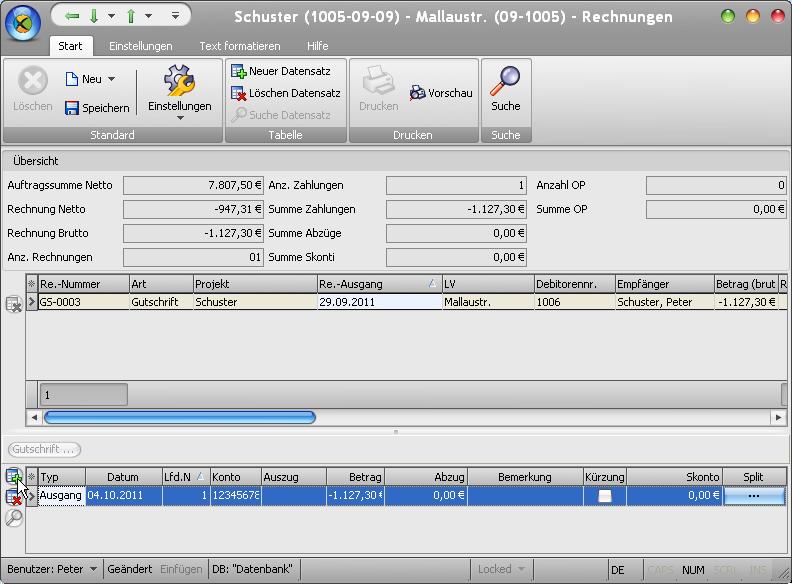Screen dimensions: 792x584
Task: Click Suche Datensatz in the Tabelle group
Action: click(281, 115)
